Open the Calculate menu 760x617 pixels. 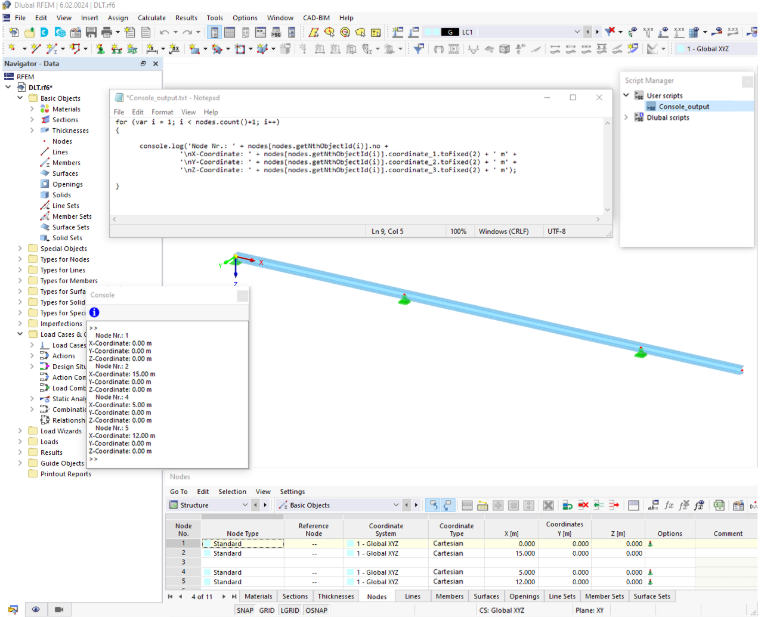151,17
